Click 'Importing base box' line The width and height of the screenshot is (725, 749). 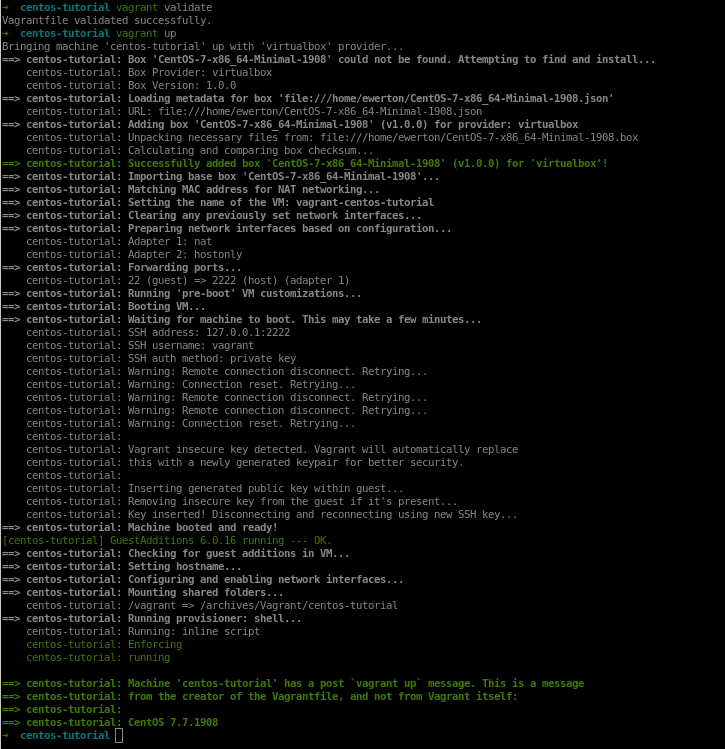click(x=221, y=176)
